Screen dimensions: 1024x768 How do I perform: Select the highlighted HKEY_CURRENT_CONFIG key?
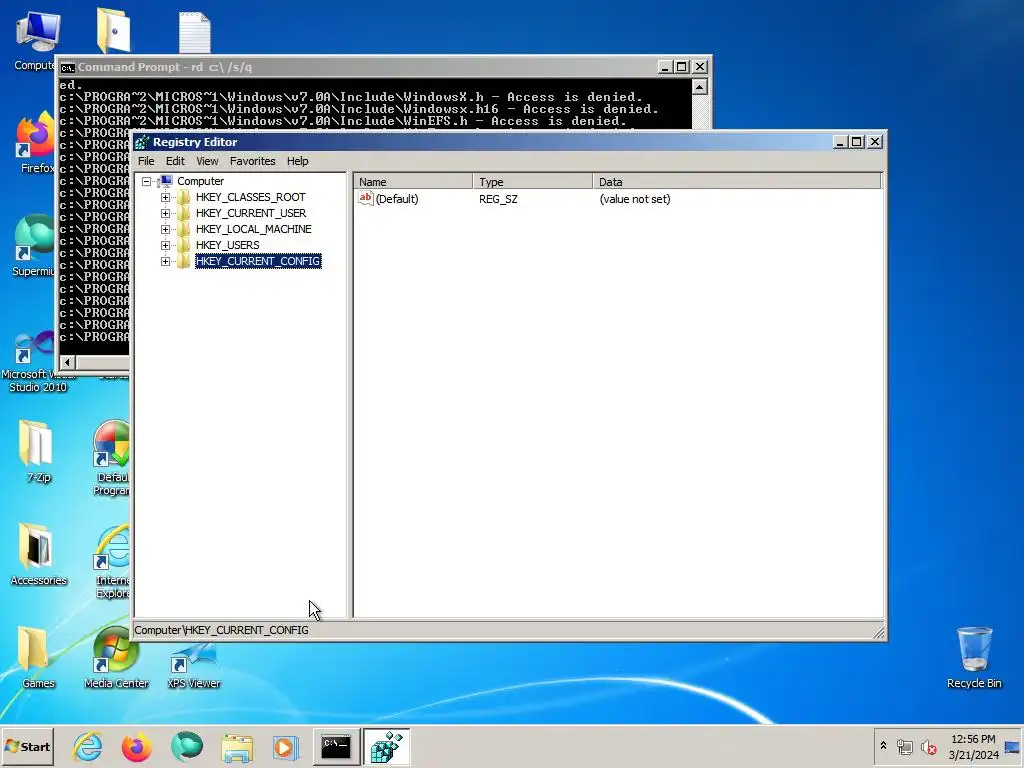pos(258,261)
